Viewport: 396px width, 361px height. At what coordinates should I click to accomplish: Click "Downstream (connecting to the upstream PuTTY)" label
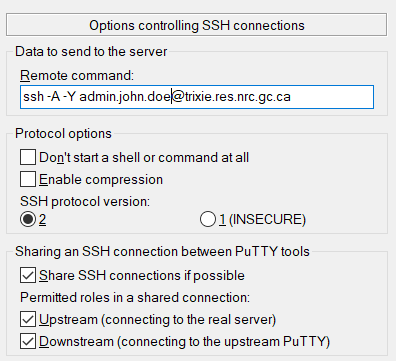[x=185, y=341]
